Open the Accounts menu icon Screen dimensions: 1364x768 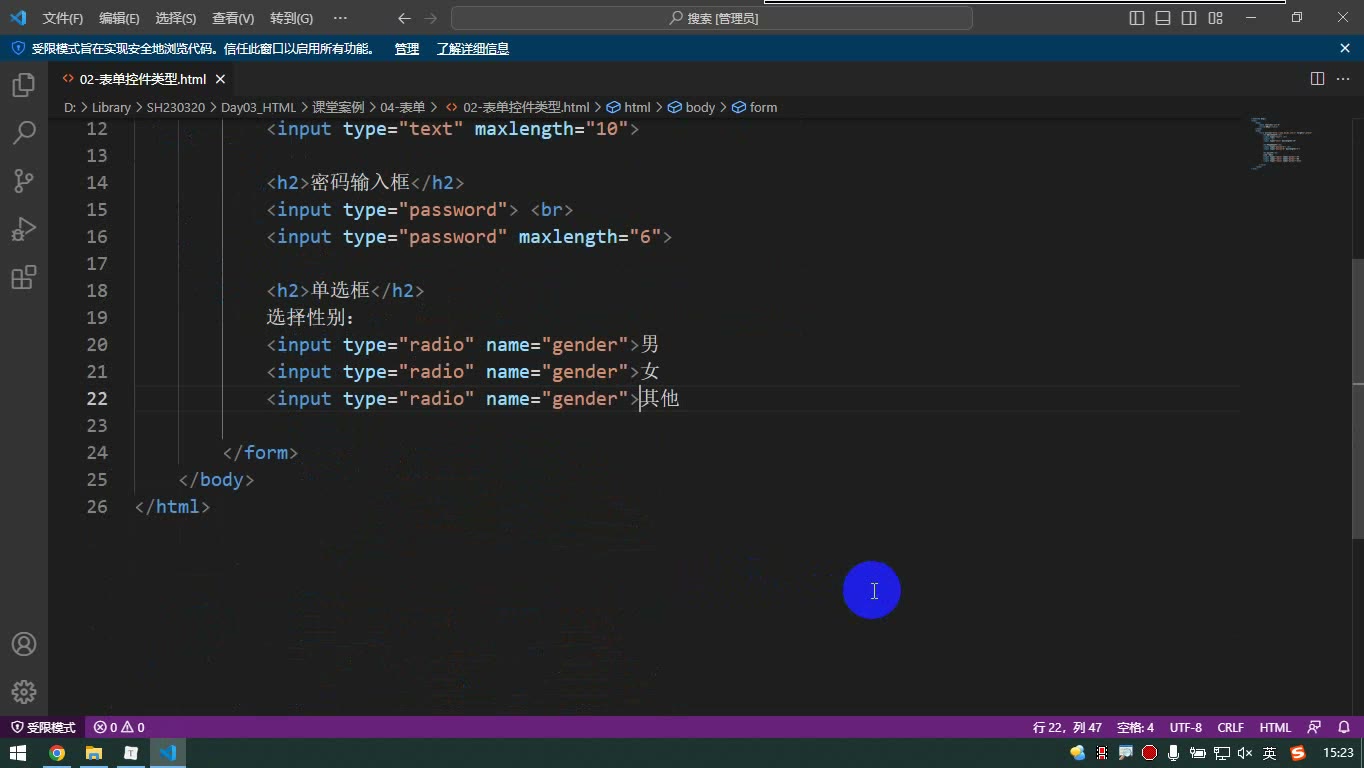click(24, 644)
